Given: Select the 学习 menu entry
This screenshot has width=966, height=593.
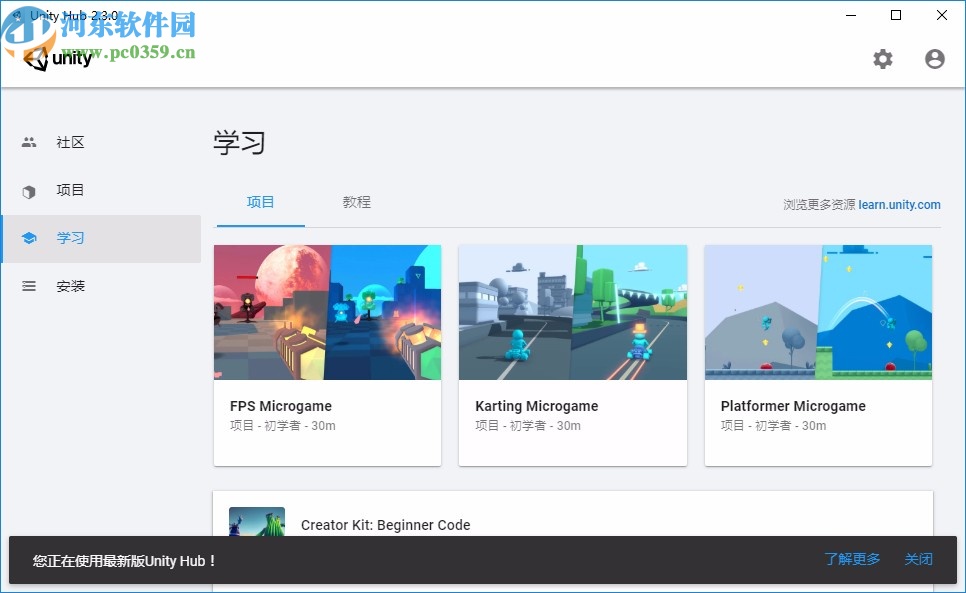Looking at the screenshot, I should (70, 238).
